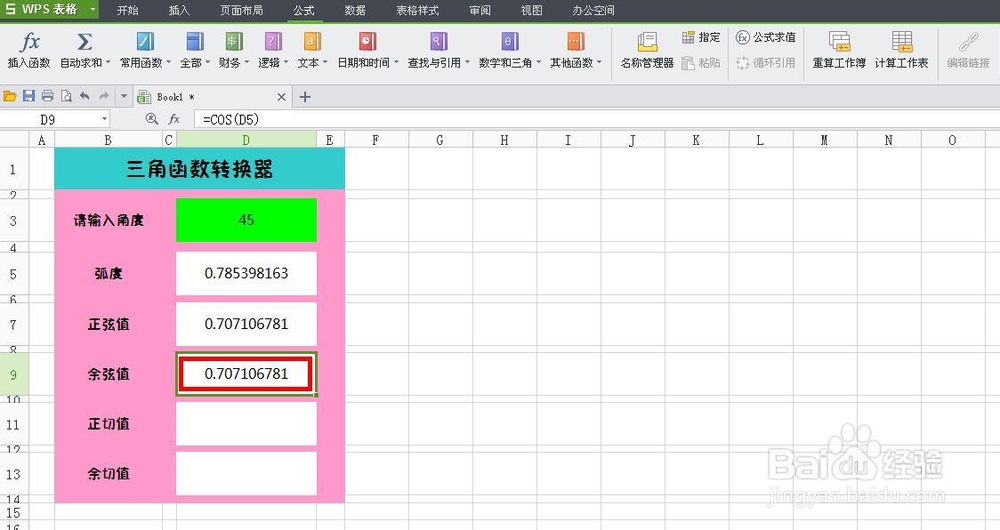Click Define name (指定) button
1000x530 pixels.
[701, 38]
